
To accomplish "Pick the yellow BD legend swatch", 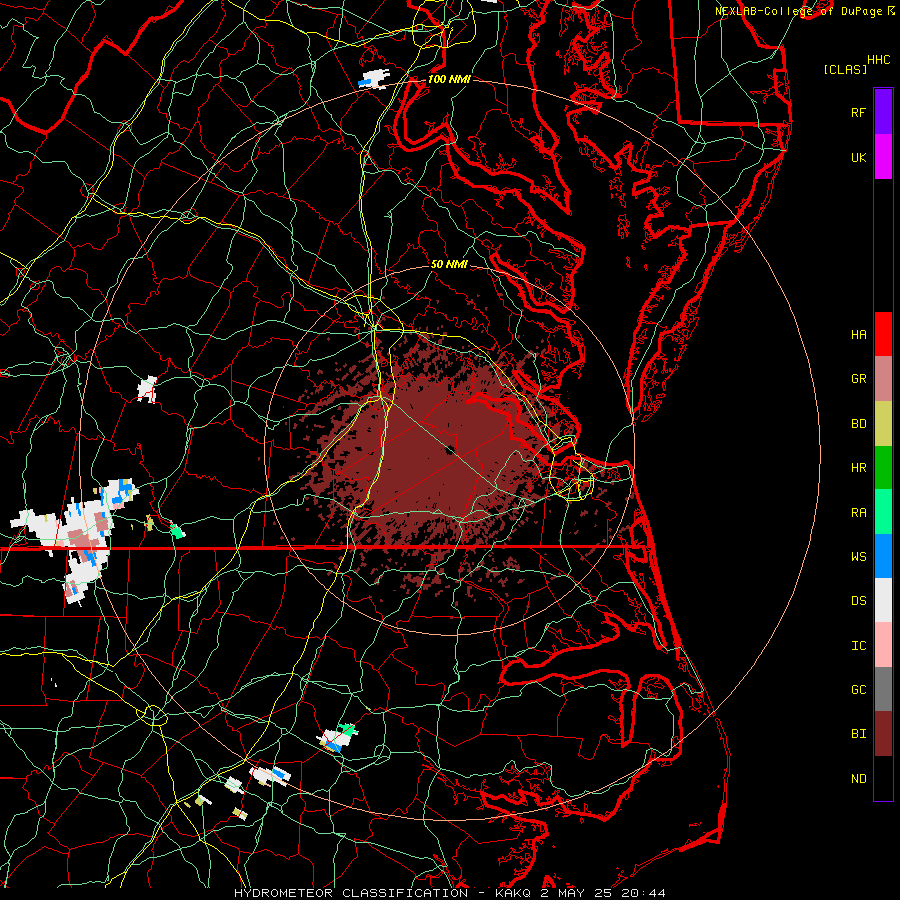I will pyautogui.click(x=883, y=423).
